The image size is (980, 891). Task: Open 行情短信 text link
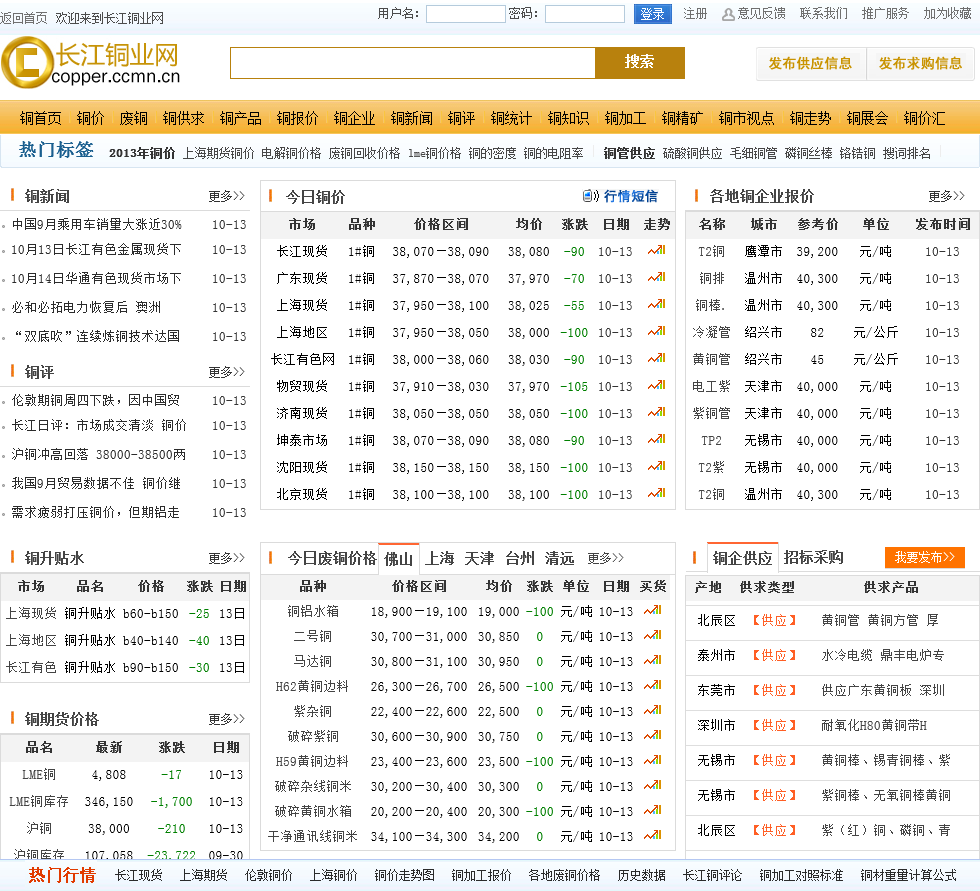(631, 196)
